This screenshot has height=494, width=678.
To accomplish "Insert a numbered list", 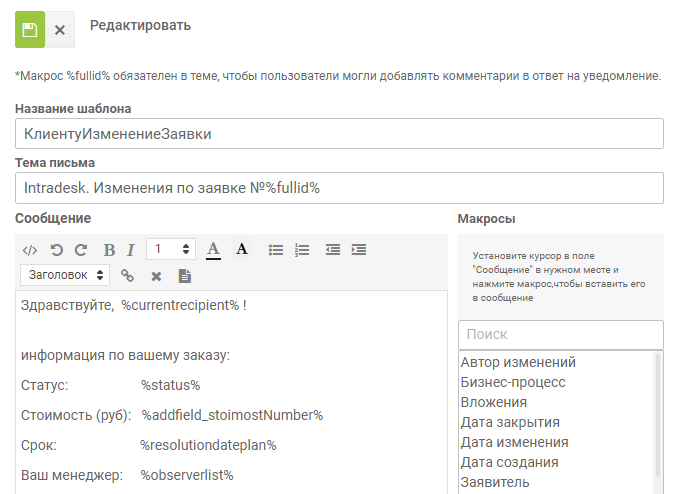I will (302, 249).
